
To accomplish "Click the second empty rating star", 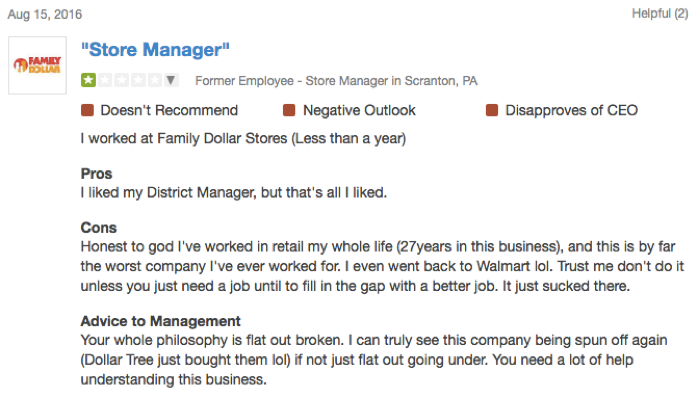I will 105,80.
